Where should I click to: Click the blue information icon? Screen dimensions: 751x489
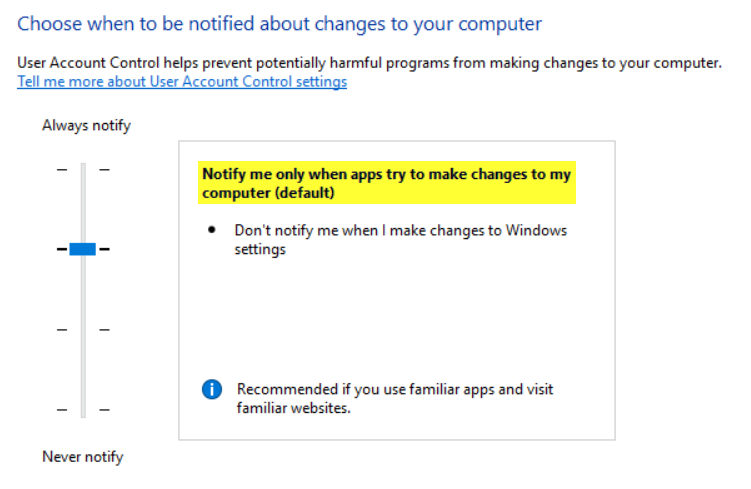point(212,389)
